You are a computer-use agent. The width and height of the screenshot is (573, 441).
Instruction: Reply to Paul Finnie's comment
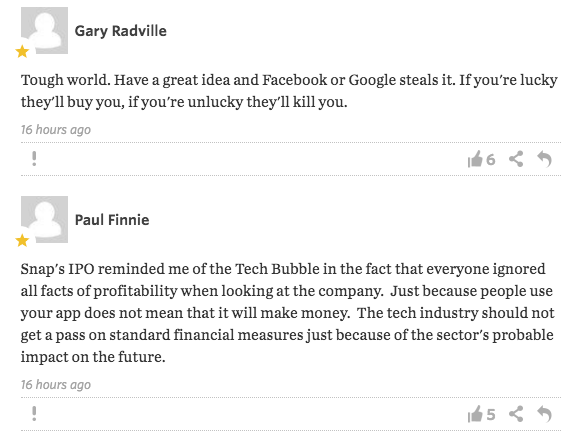tap(544, 414)
